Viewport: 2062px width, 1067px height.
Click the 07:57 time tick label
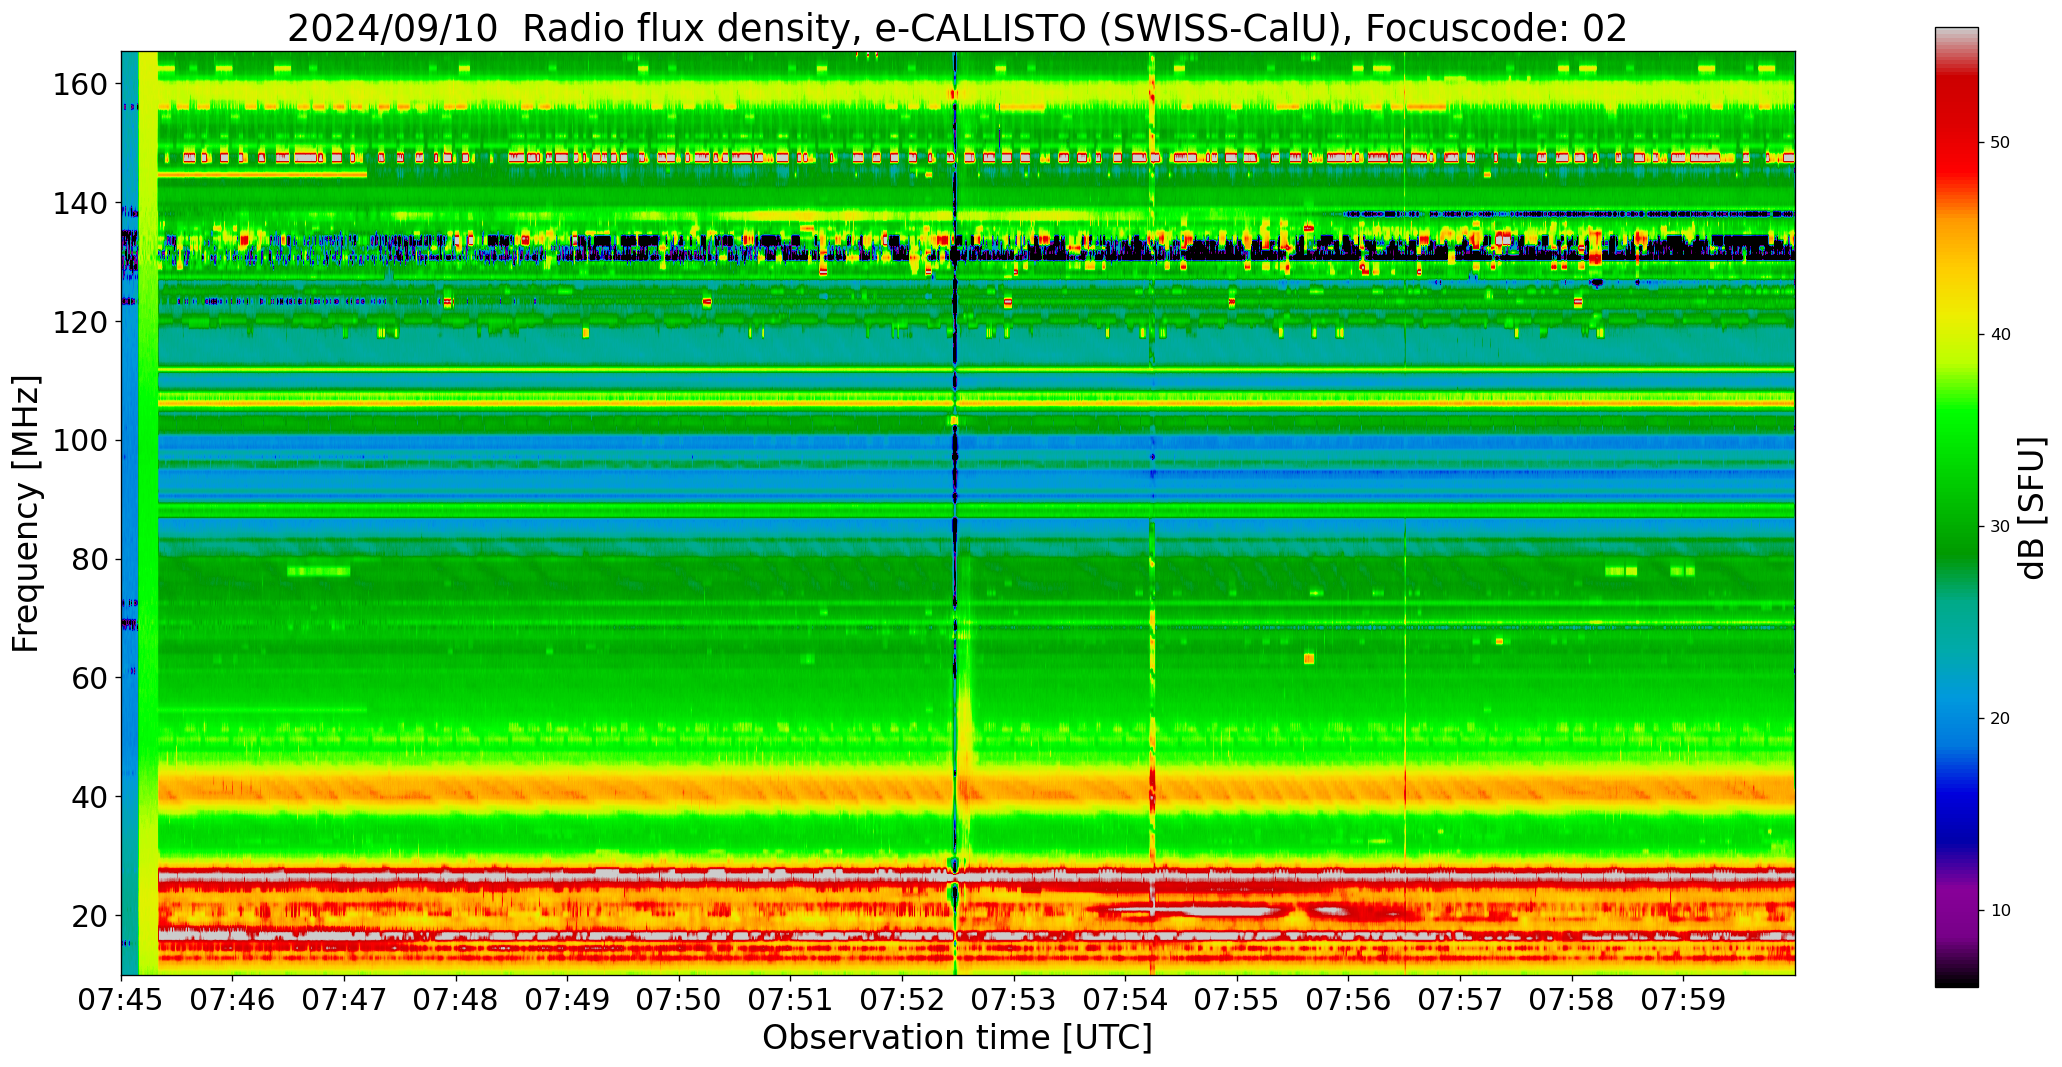click(1460, 1000)
